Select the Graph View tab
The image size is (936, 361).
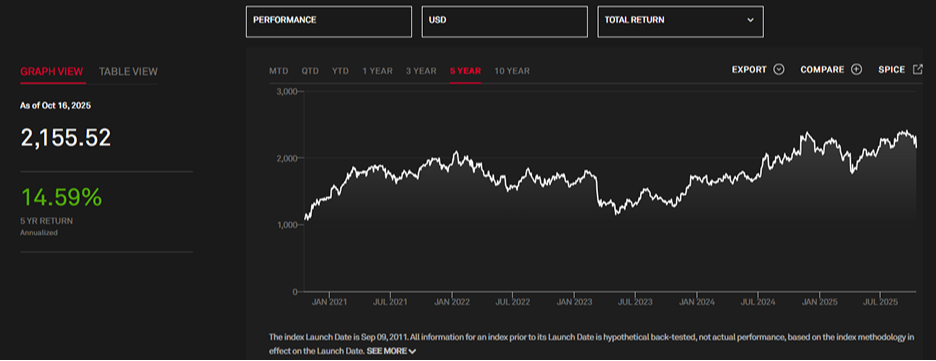pyautogui.click(x=51, y=72)
